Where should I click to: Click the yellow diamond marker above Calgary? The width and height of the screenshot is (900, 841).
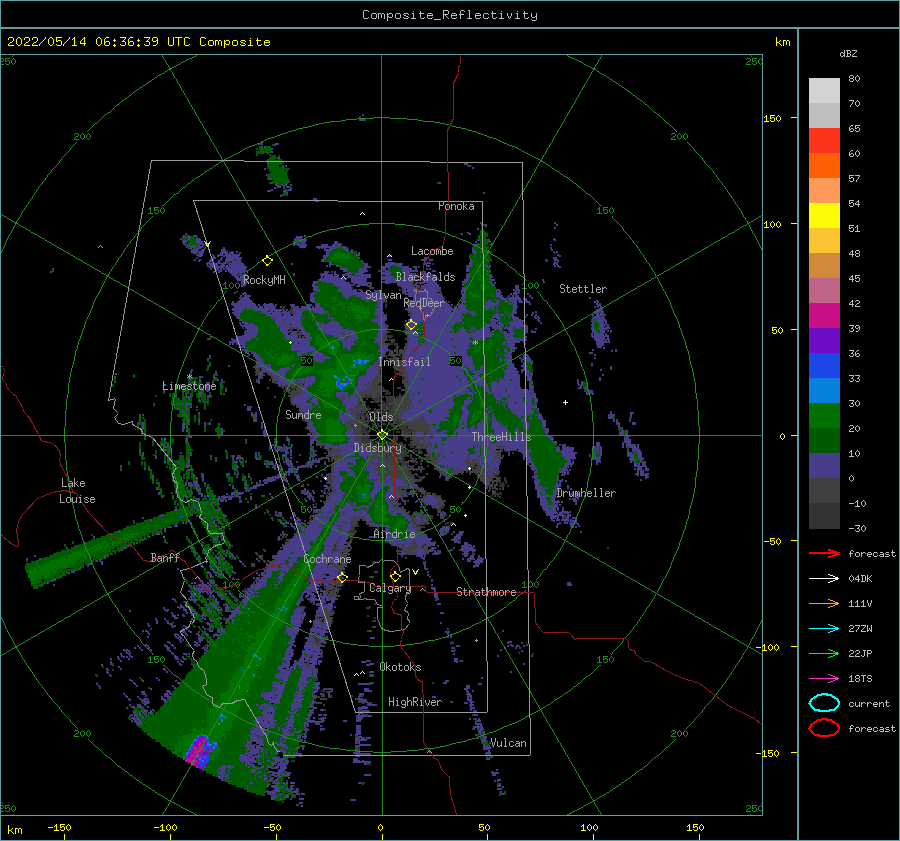pyautogui.click(x=395, y=576)
